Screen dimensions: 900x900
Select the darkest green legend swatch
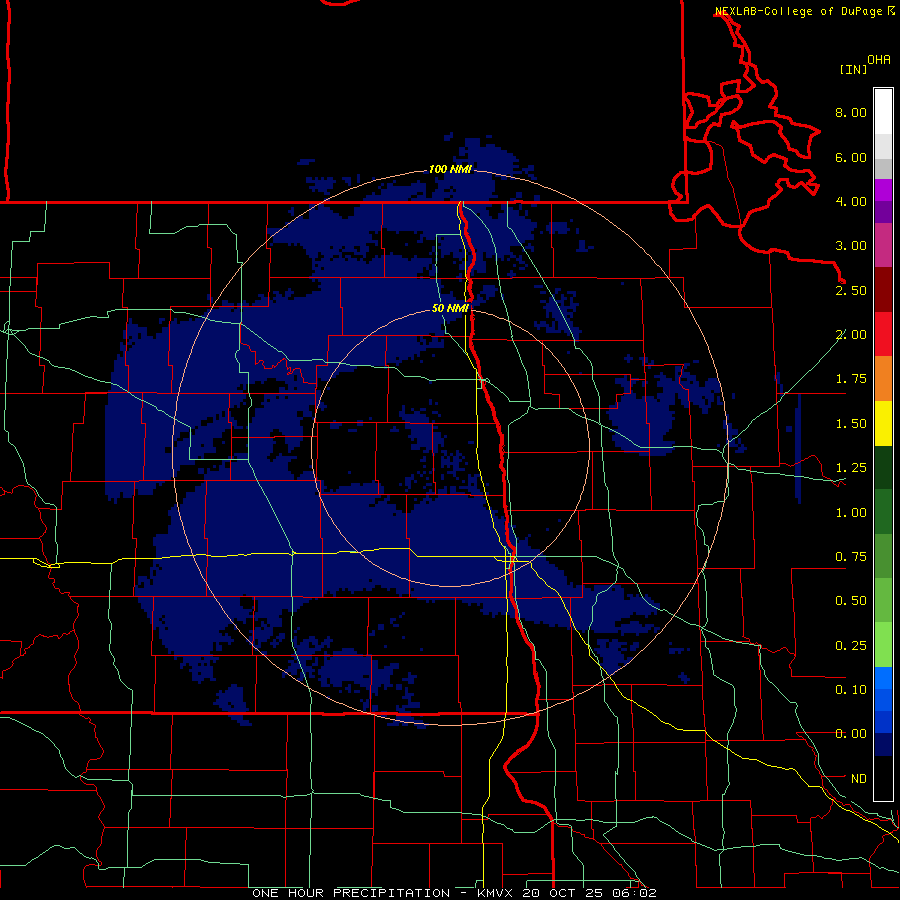883,467
